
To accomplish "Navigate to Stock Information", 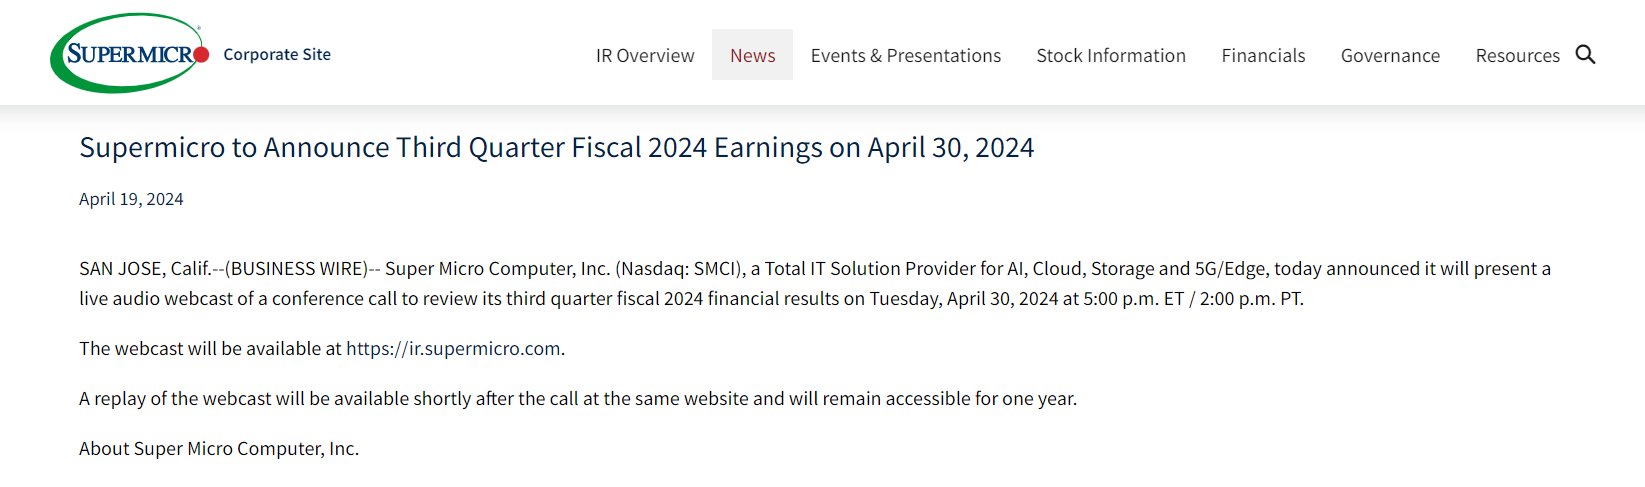I will (1111, 56).
